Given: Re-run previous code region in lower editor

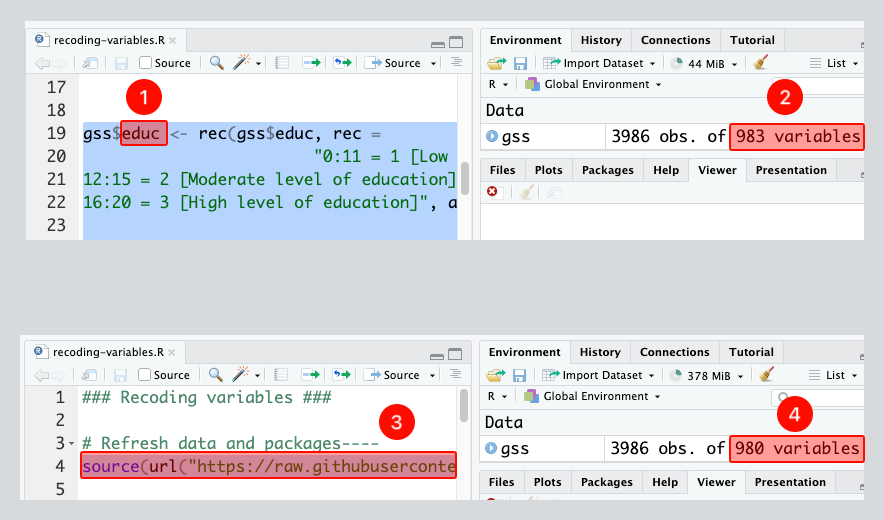Looking at the screenshot, I should (x=342, y=374).
